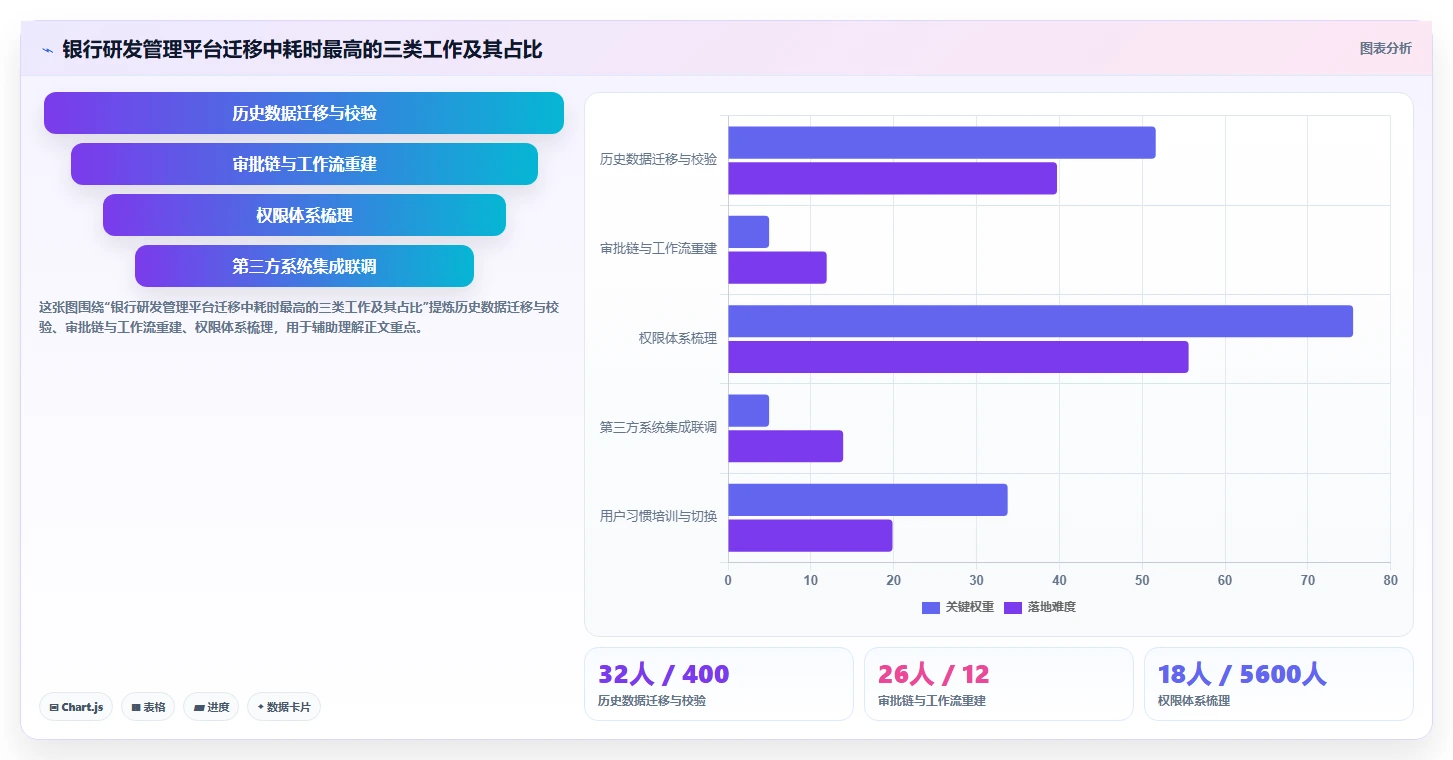The height and width of the screenshot is (760, 1453).
Task: Open the 32人 / 400 data card
Action: pos(719,684)
